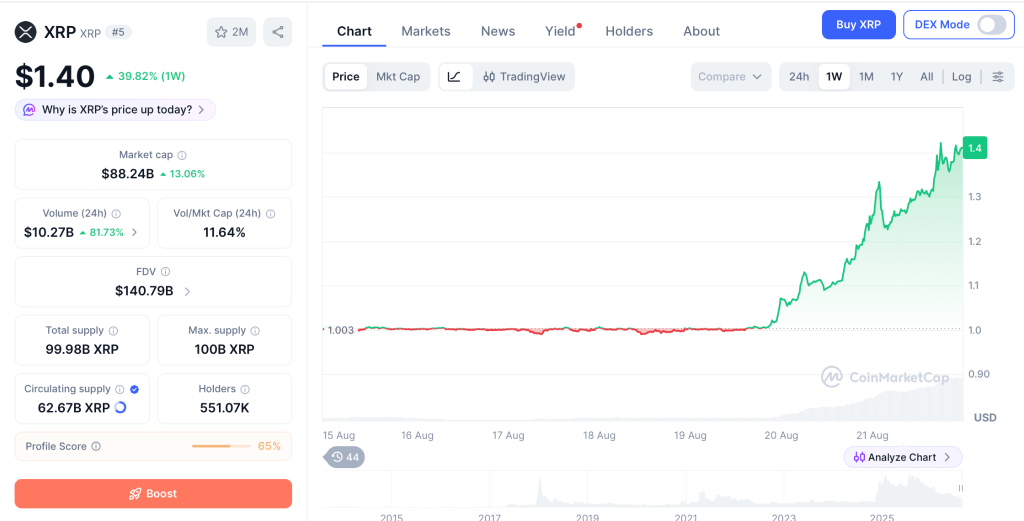Select Mkt Cap chart mode

pyautogui.click(x=398, y=77)
